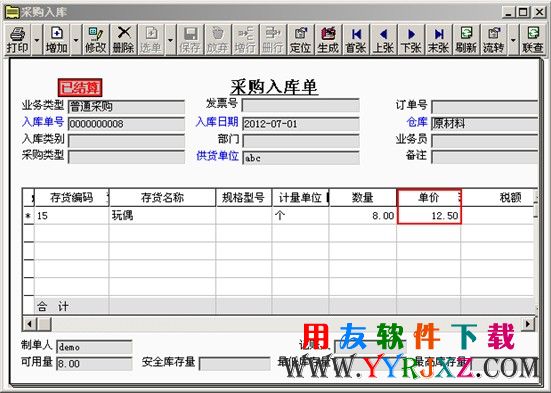Viewport: 551px width, 393px height.
Task: Click the 数量 column header
Action: click(363, 198)
